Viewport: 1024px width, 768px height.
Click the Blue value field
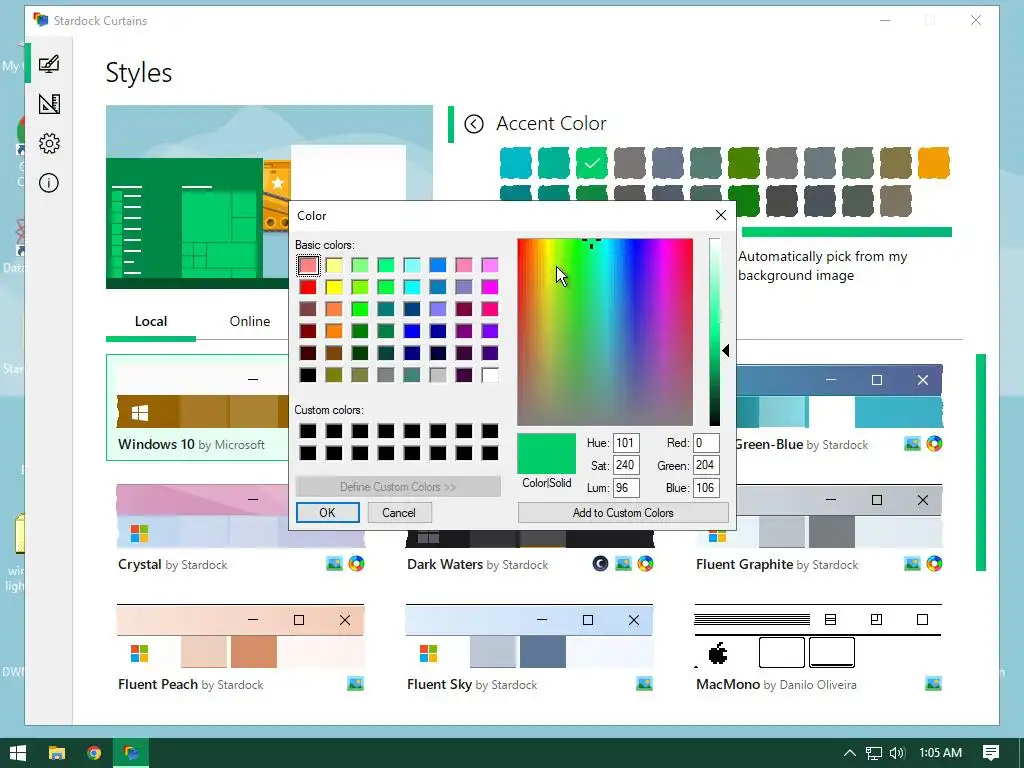[x=706, y=487]
